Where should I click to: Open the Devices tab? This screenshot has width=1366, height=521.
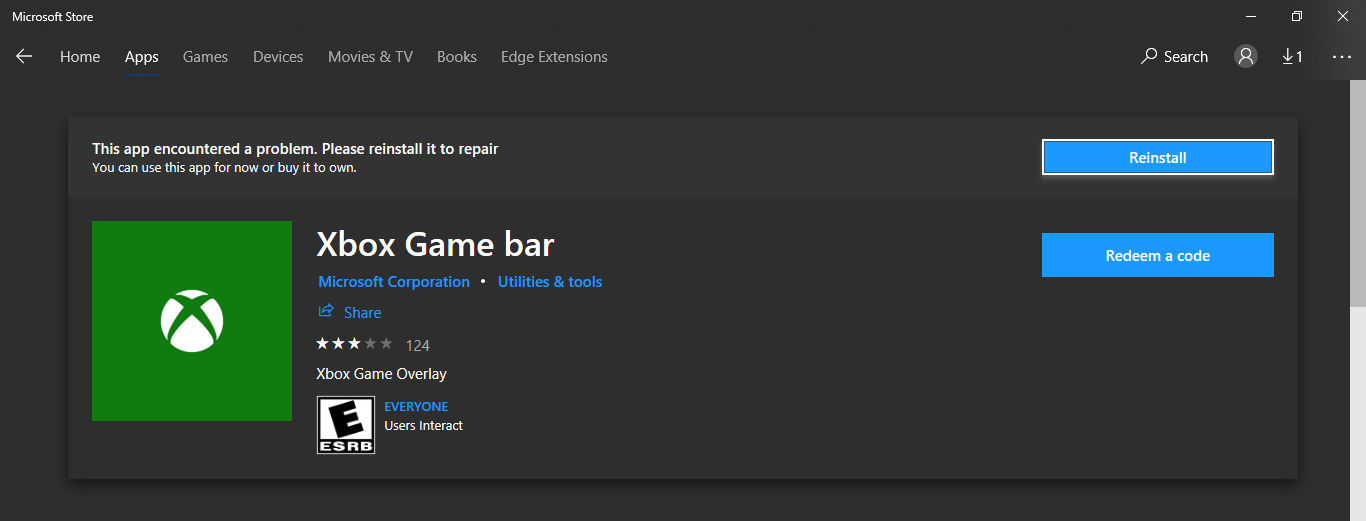pos(278,57)
